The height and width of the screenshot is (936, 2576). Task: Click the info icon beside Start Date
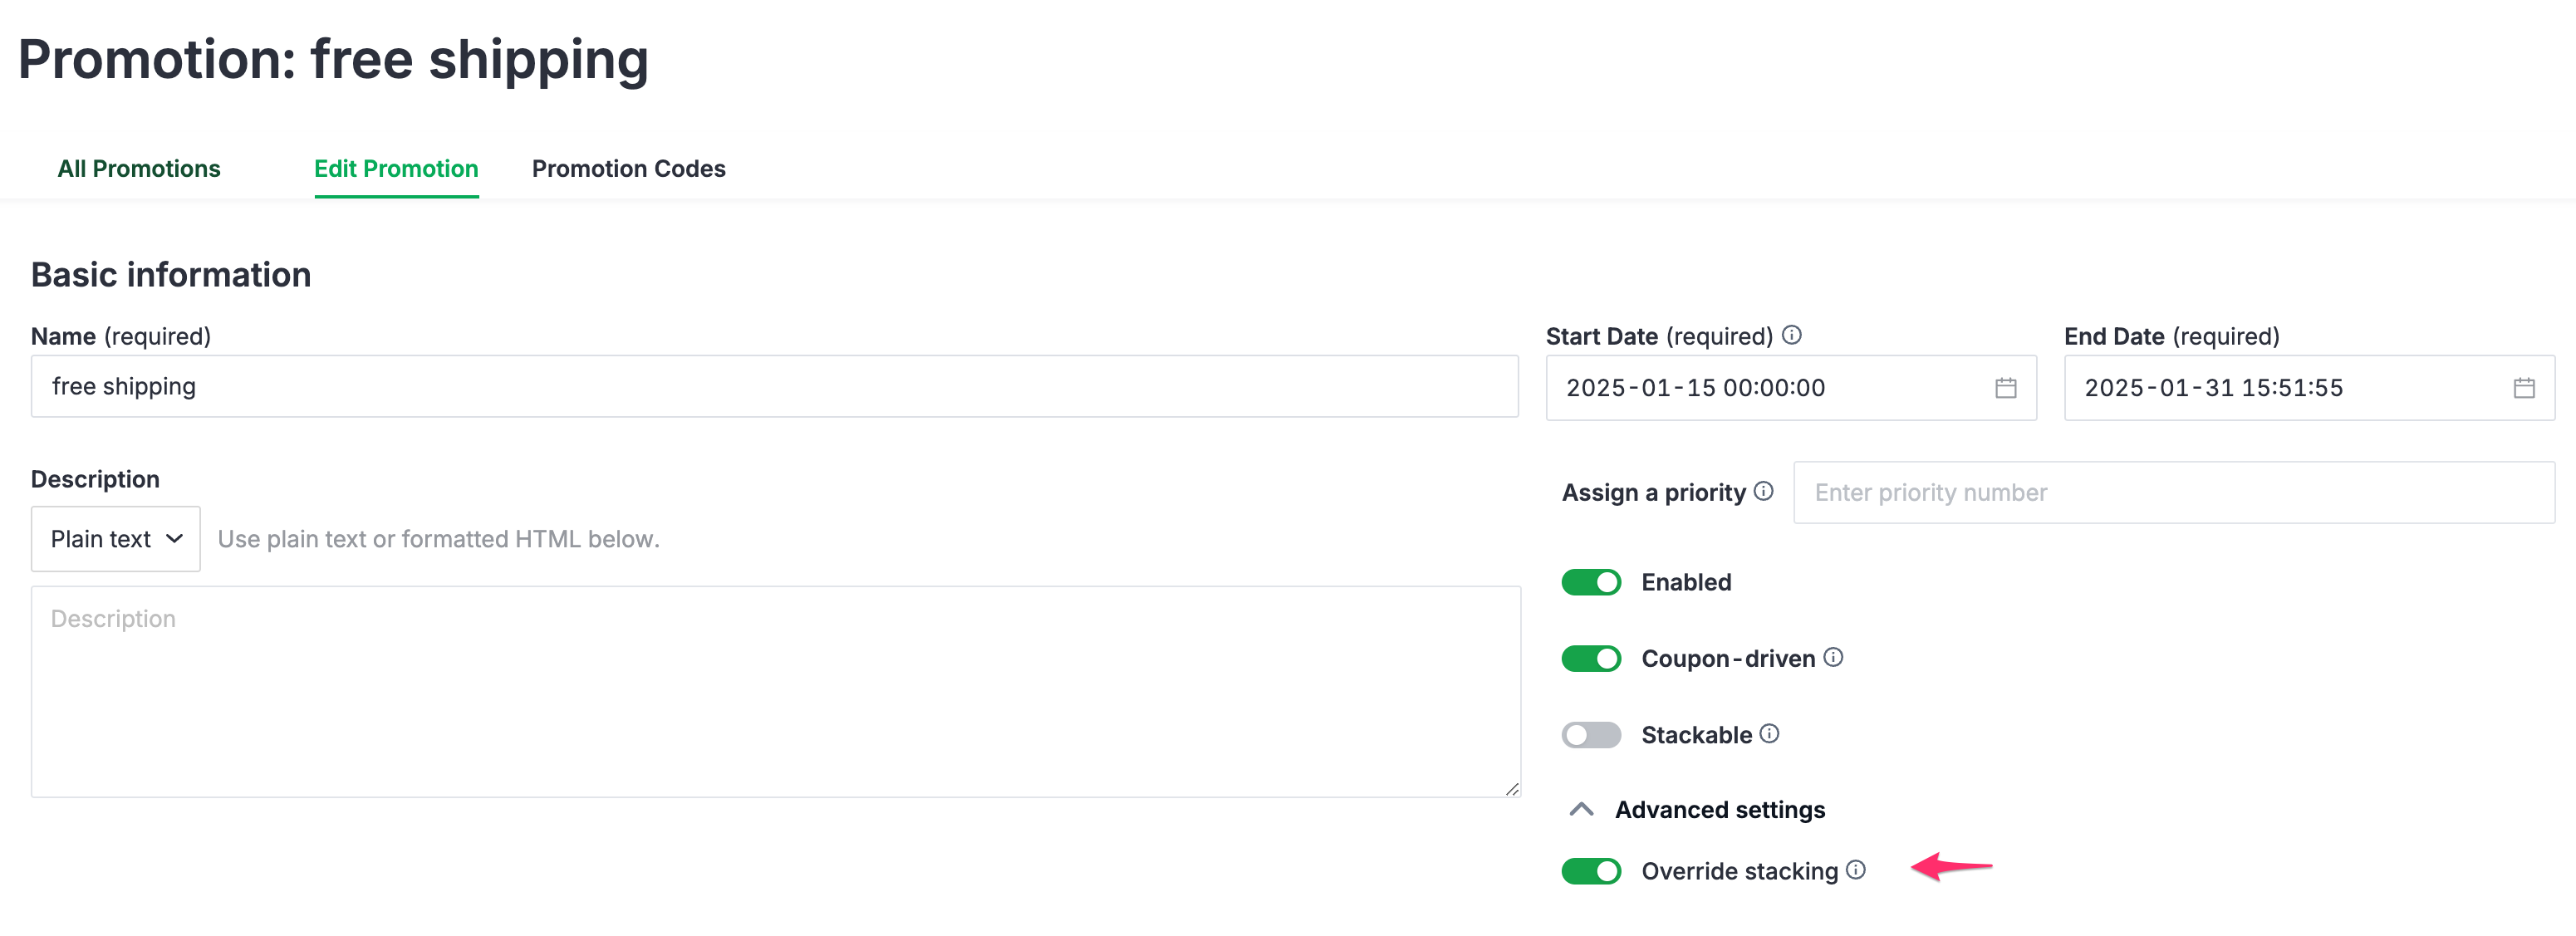[1792, 335]
